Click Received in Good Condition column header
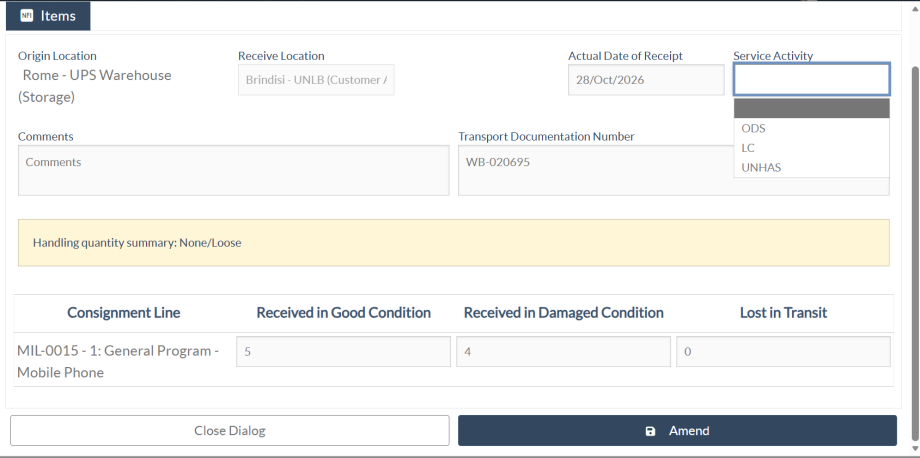This screenshot has height=458, width=920. click(343, 313)
